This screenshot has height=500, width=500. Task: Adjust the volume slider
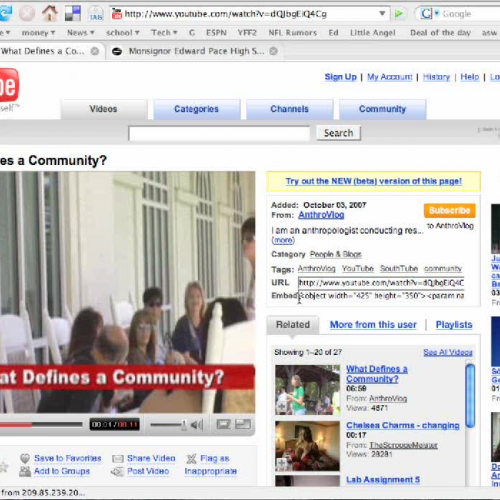(x=168, y=425)
